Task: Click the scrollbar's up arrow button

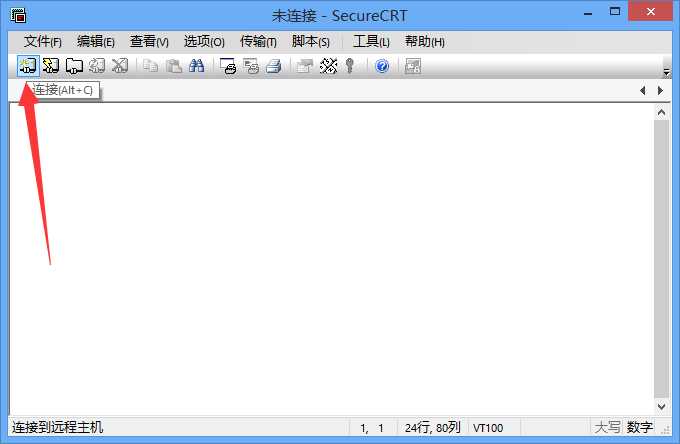Action: 661,113
